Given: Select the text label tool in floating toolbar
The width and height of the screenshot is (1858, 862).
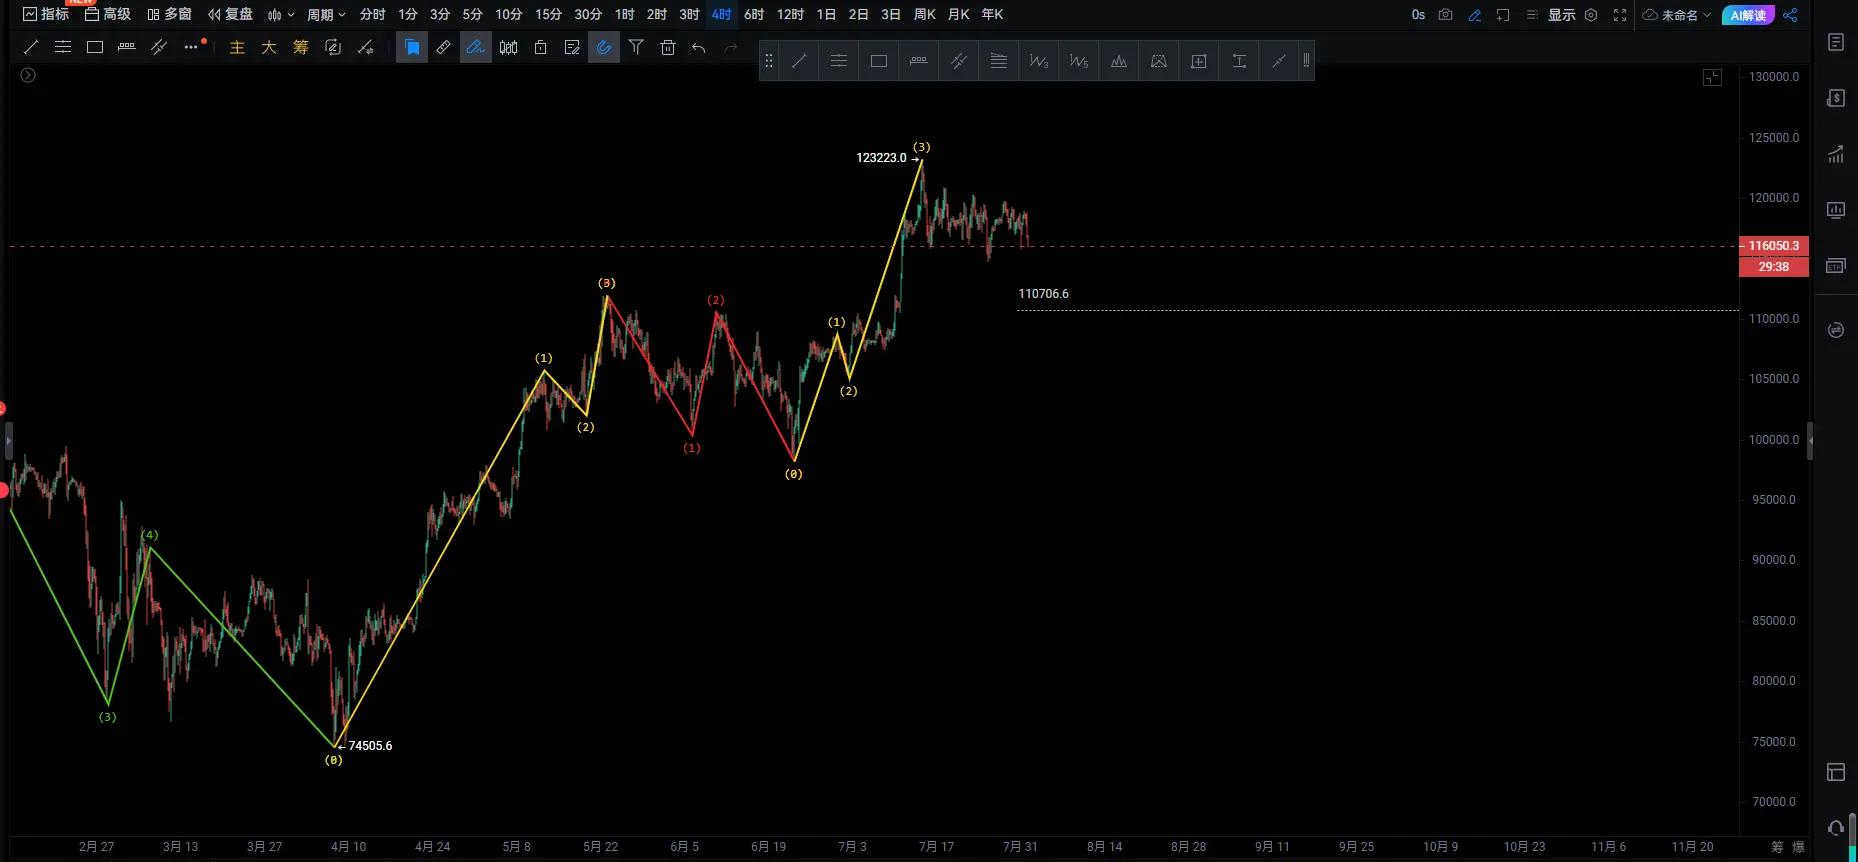Looking at the screenshot, I should click(x=1239, y=61).
